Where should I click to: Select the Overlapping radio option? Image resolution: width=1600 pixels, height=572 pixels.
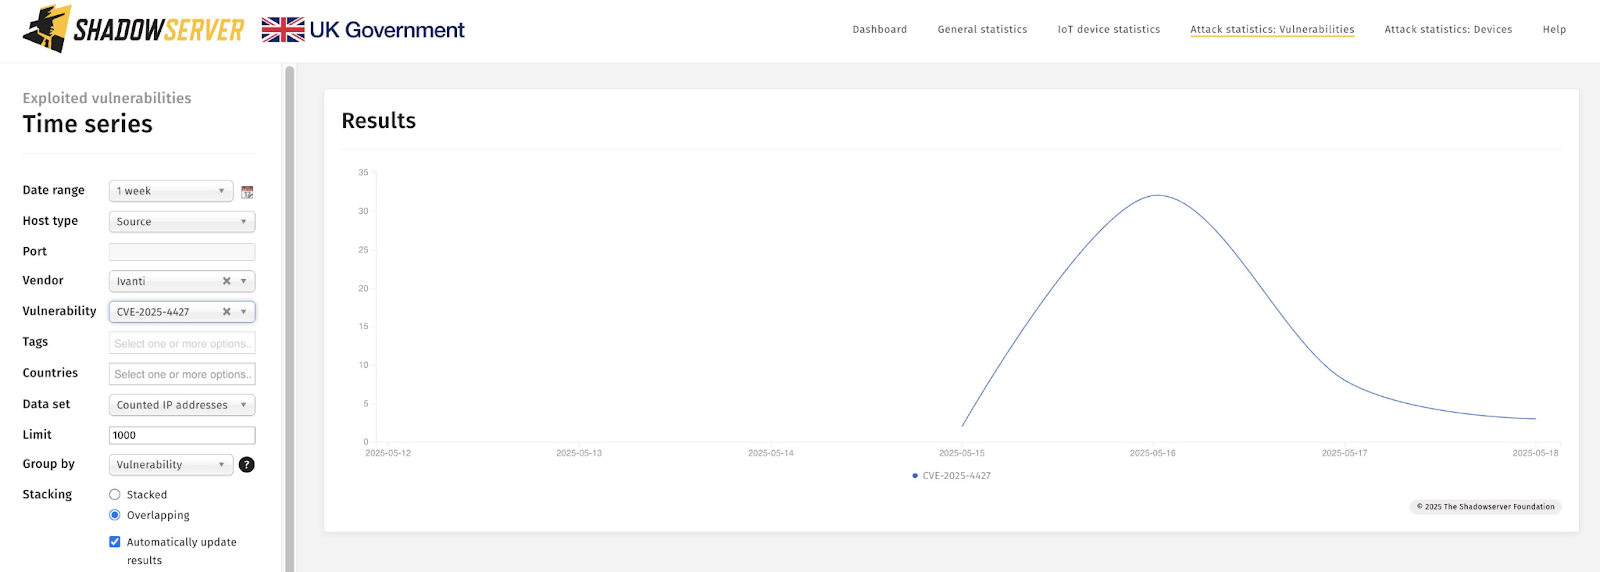(115, 515)
